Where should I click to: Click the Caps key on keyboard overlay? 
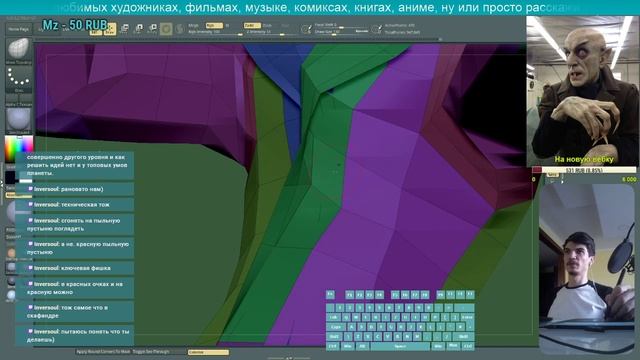coord(336,327)
